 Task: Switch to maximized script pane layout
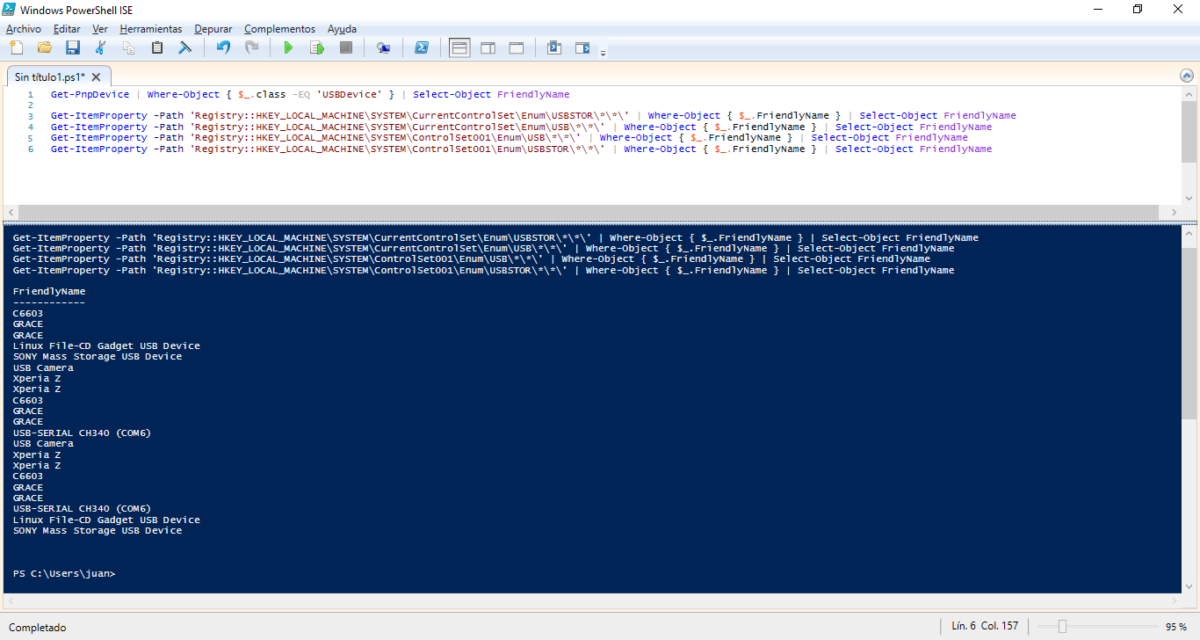(516, 47)
